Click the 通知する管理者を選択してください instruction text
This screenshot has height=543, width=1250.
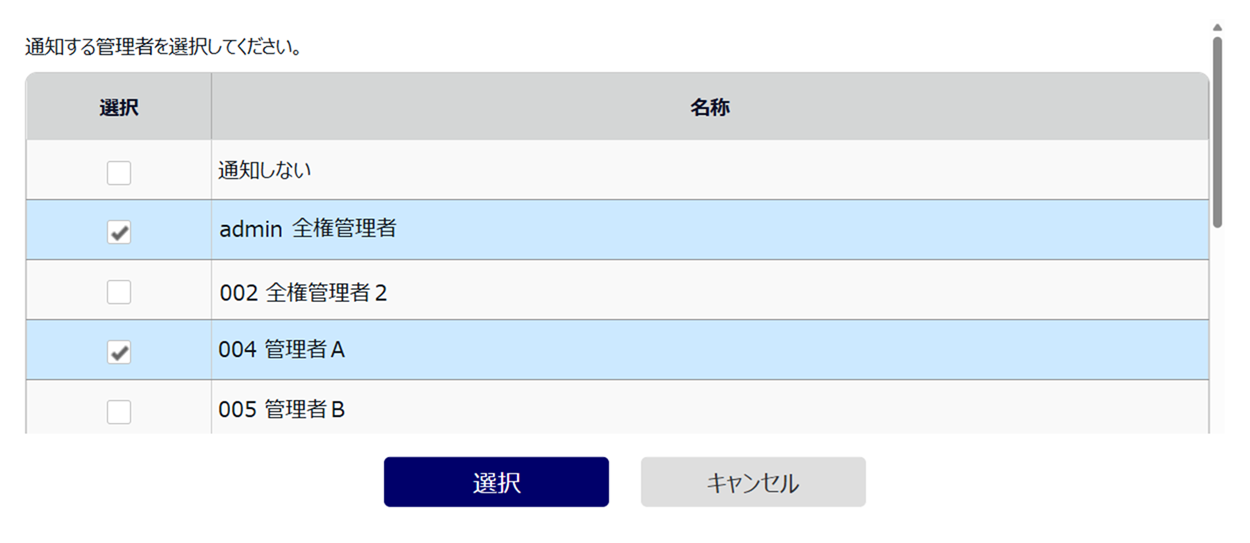164,47
